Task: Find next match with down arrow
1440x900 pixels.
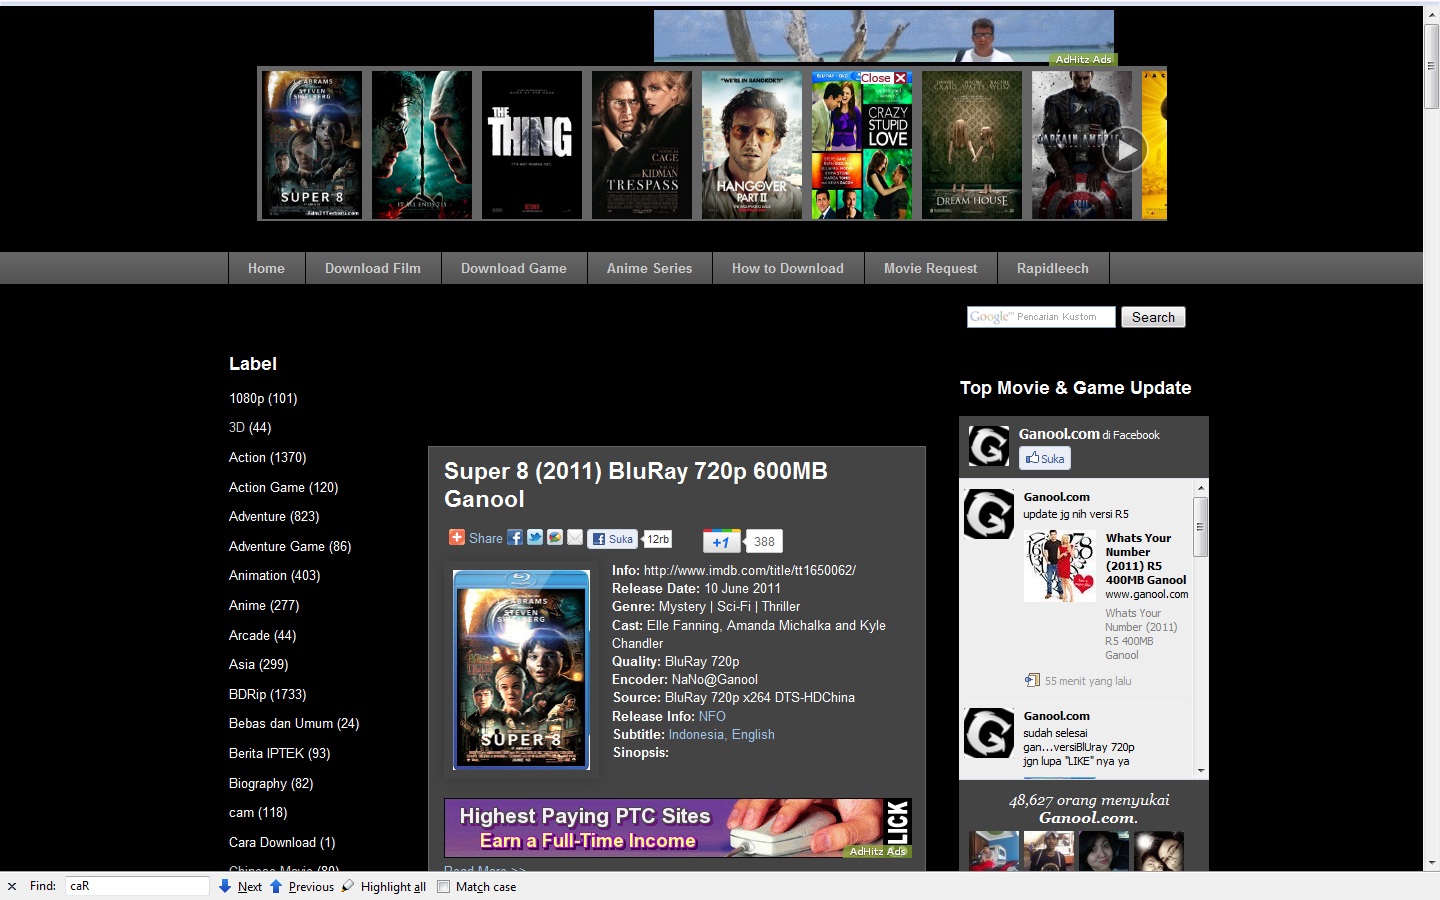Action: [x=240, y=886]
